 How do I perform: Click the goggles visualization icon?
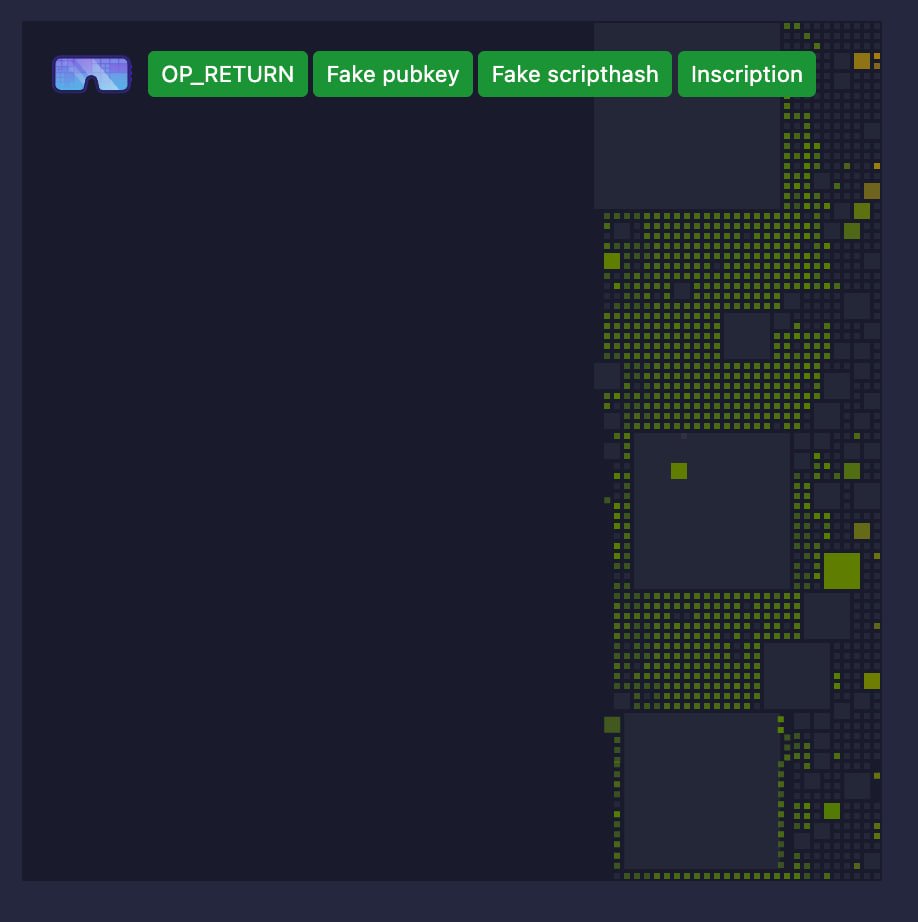pyautogui.click(x=90, y=73)
